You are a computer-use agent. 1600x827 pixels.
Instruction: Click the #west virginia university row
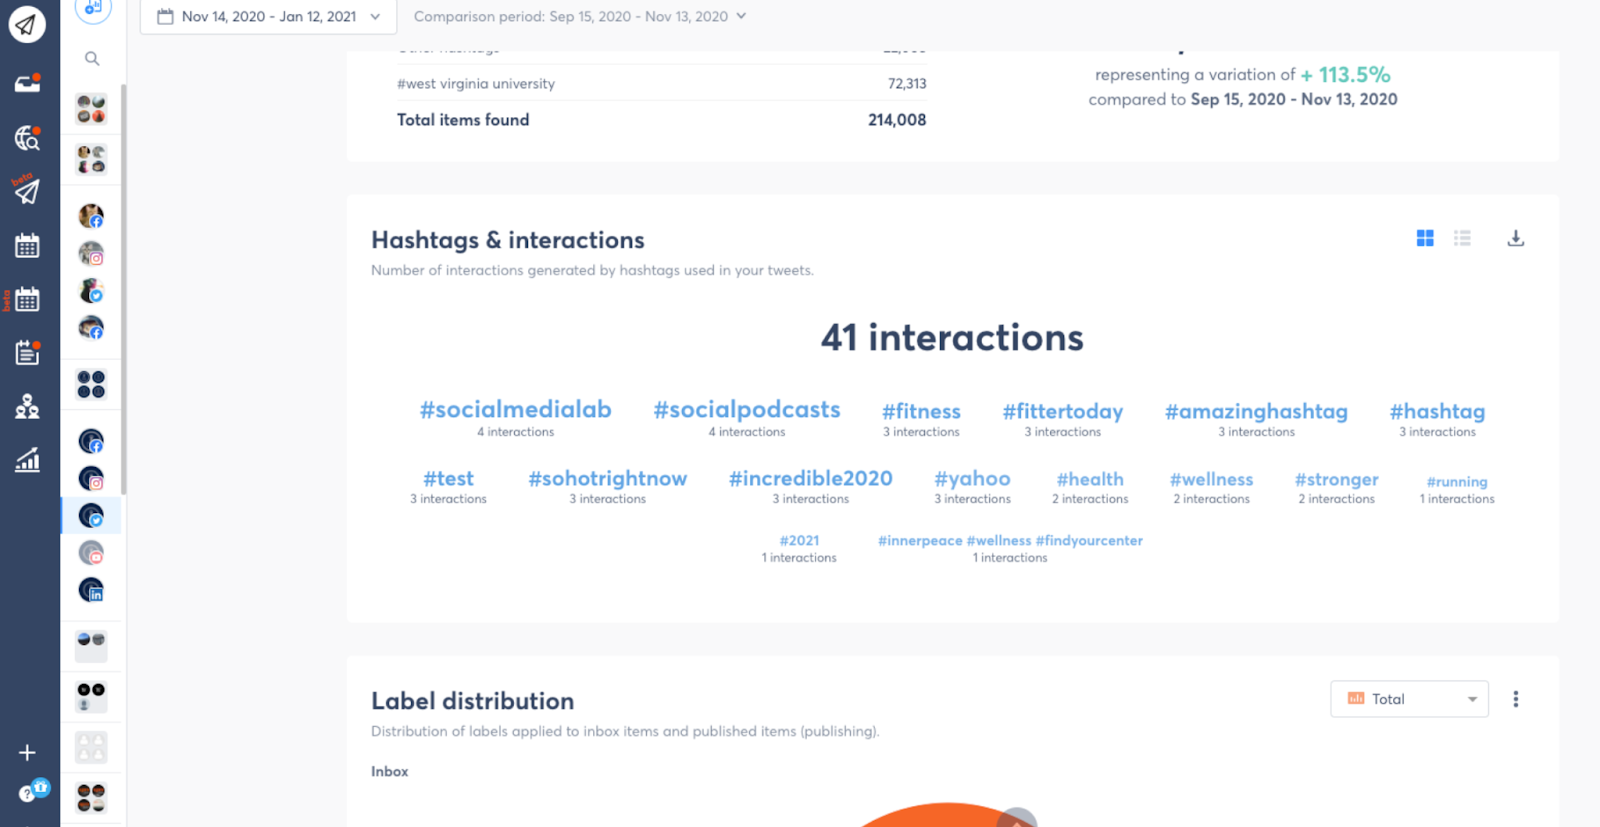coord(661,83)
